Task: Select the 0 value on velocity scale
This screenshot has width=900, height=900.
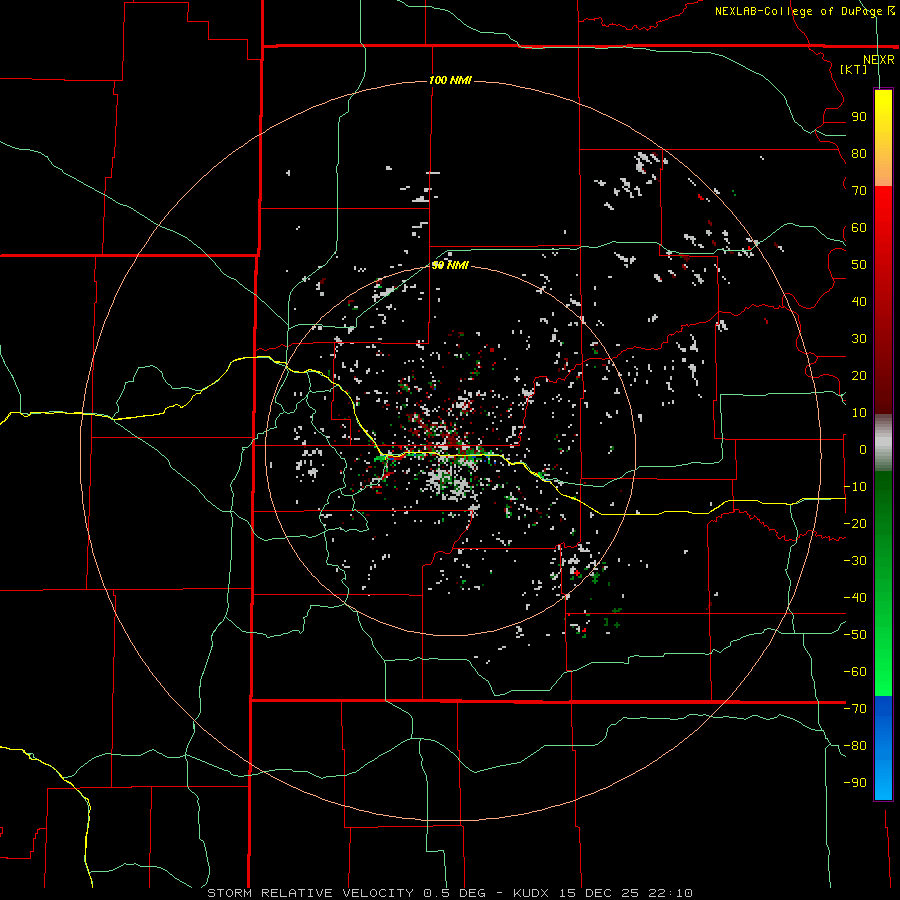Action: 863,450
